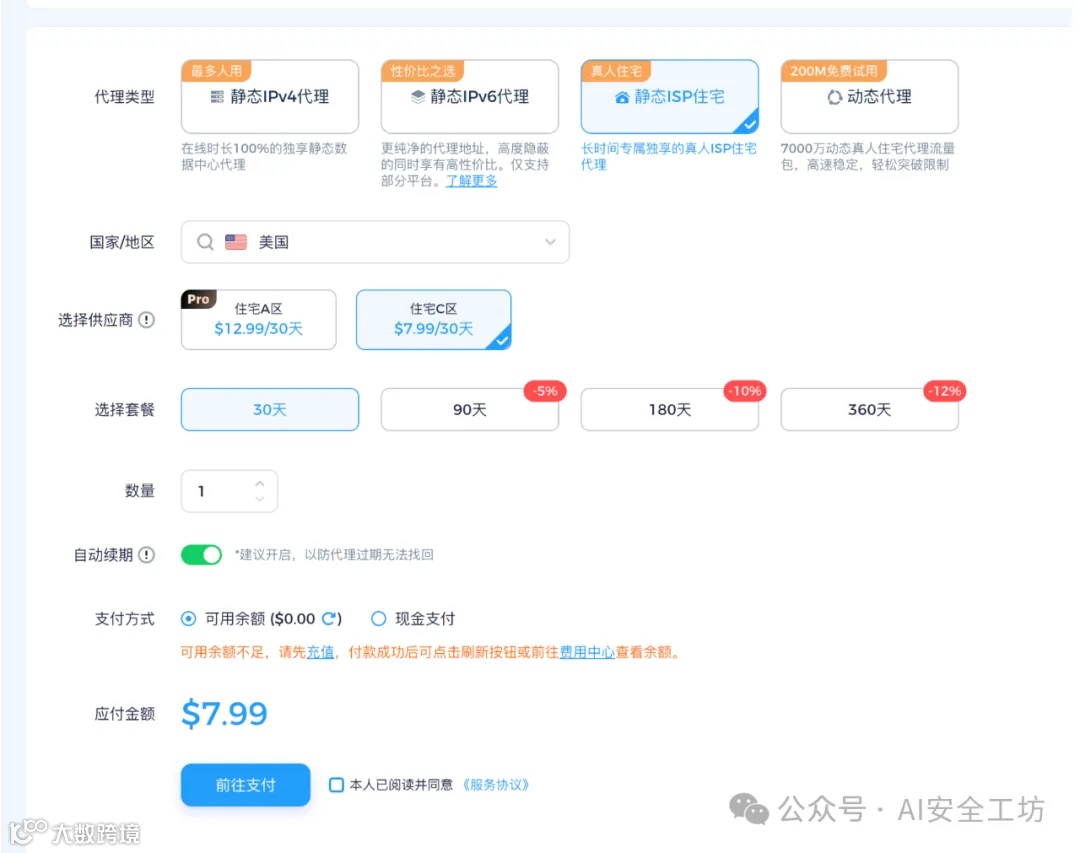Click the magnifier icon in country selector
1080x853 pixels.
(205, 242)
